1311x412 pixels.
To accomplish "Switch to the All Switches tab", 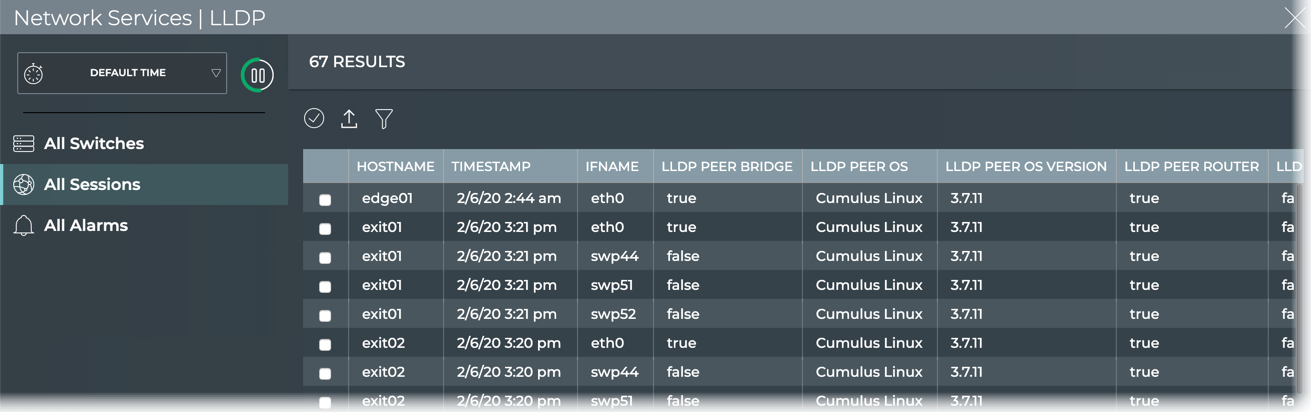I will coord(93,144).
